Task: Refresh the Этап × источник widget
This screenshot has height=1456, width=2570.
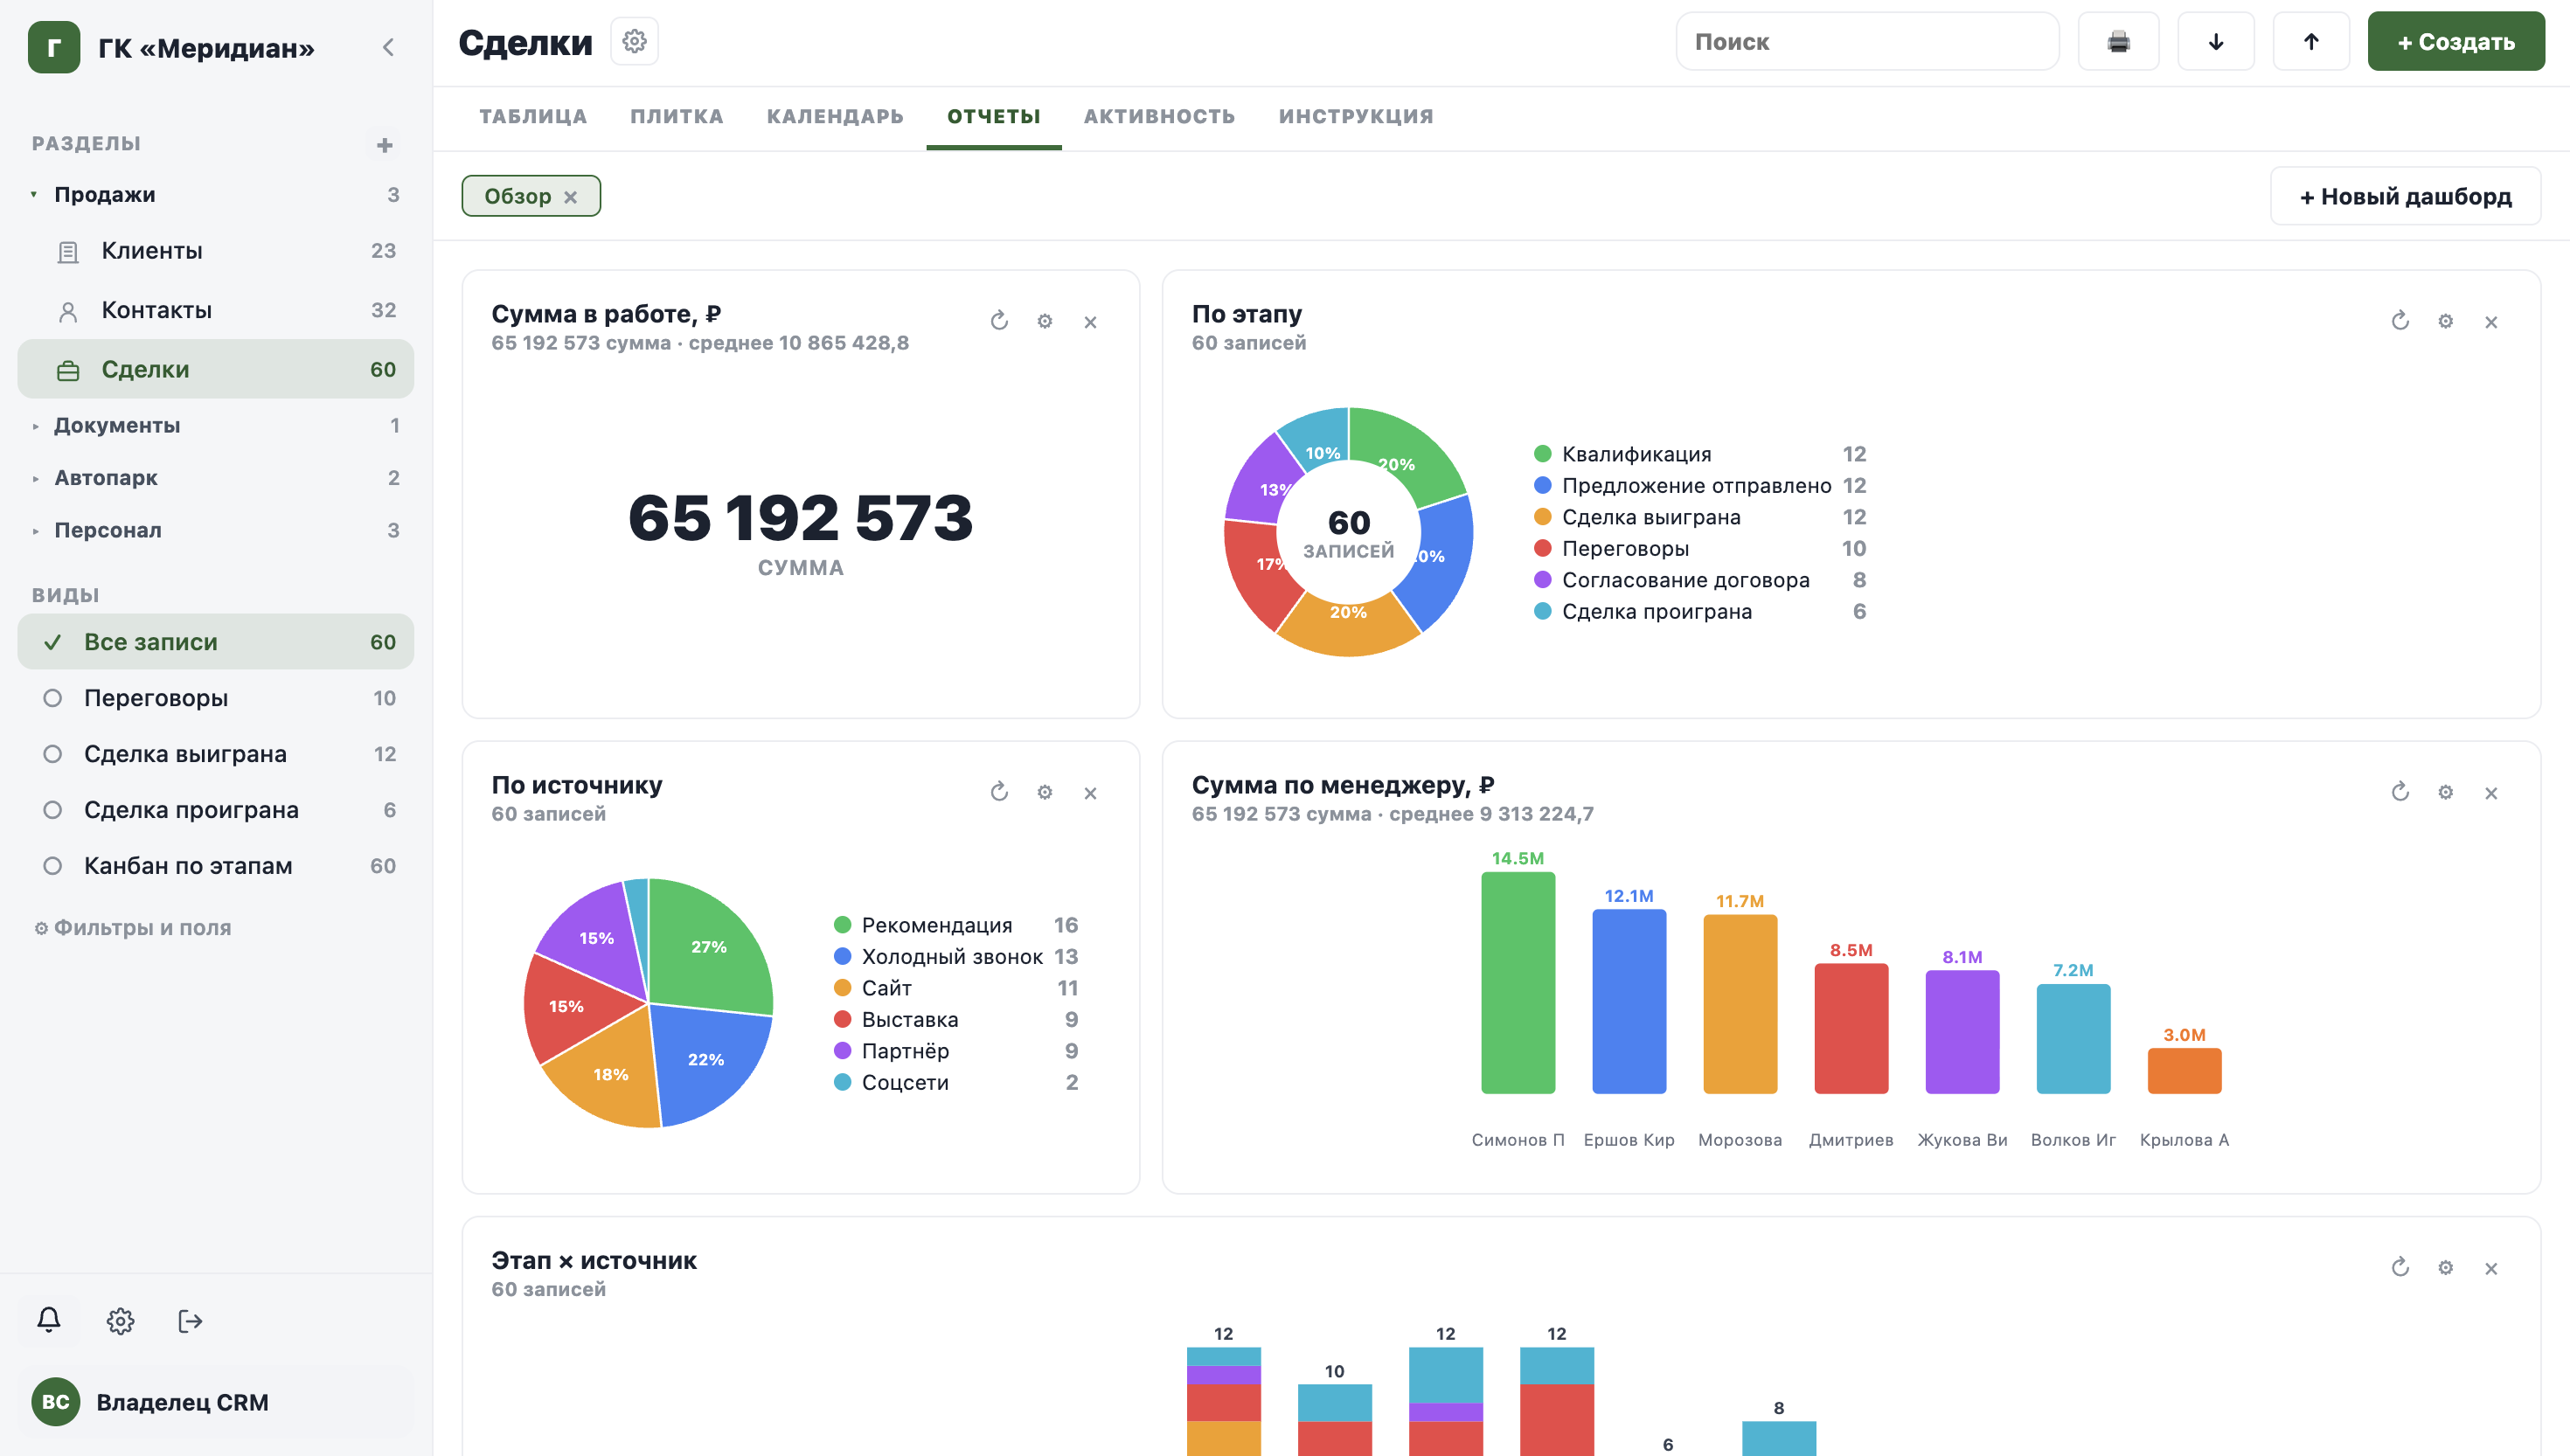Action: pos(2400,1268)
